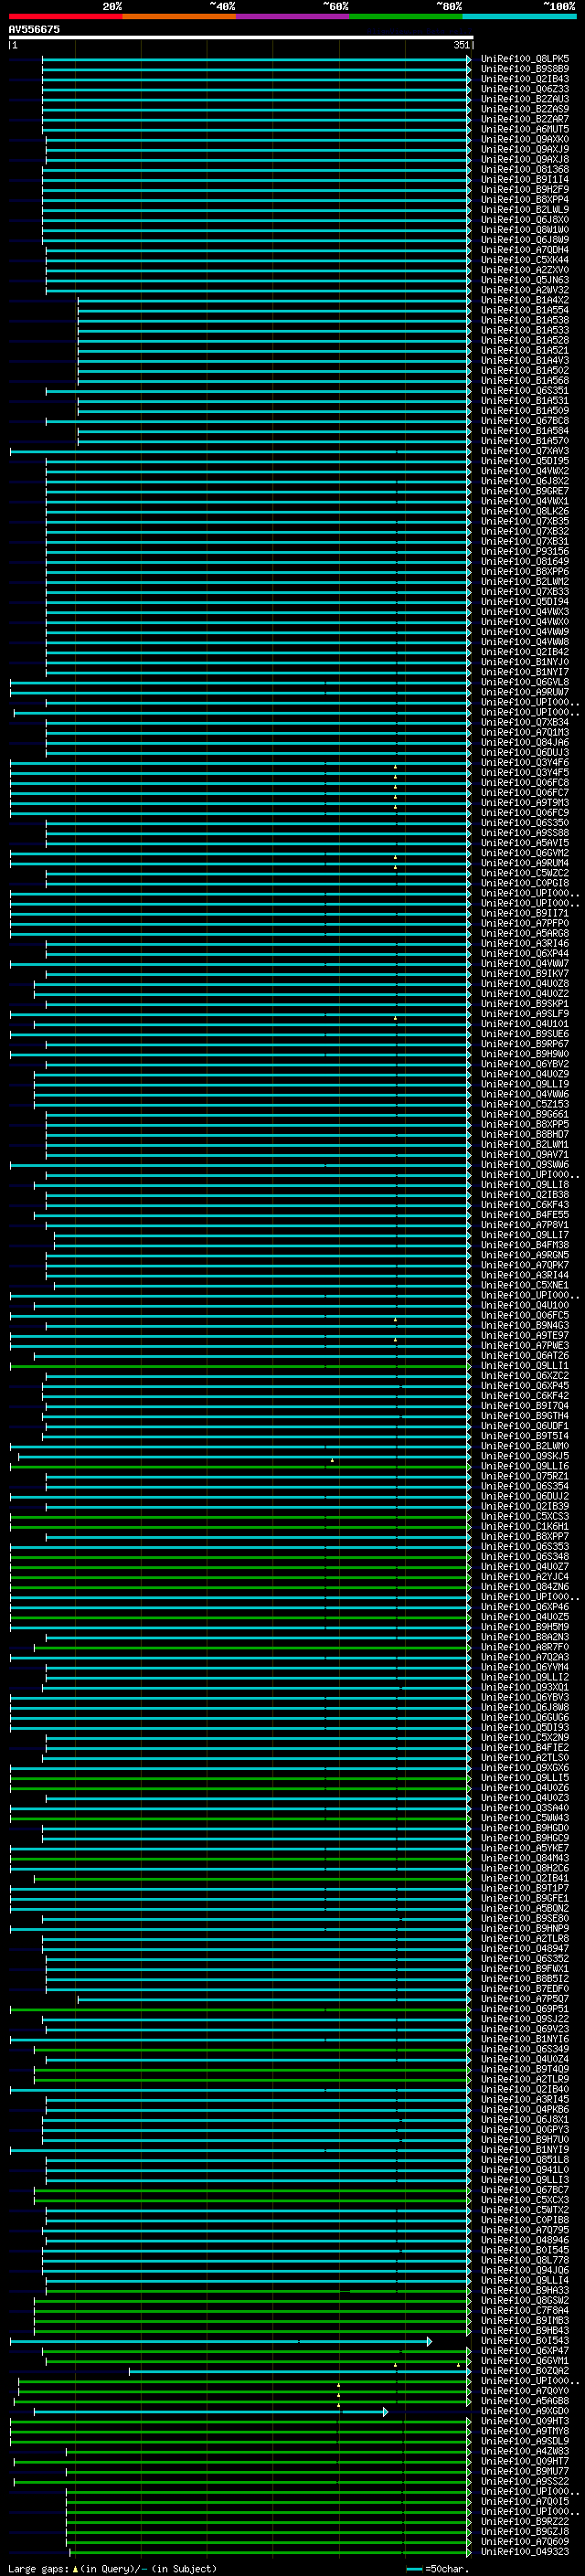Click the green ~80% identity legend bar

click(x=405, y=16)
